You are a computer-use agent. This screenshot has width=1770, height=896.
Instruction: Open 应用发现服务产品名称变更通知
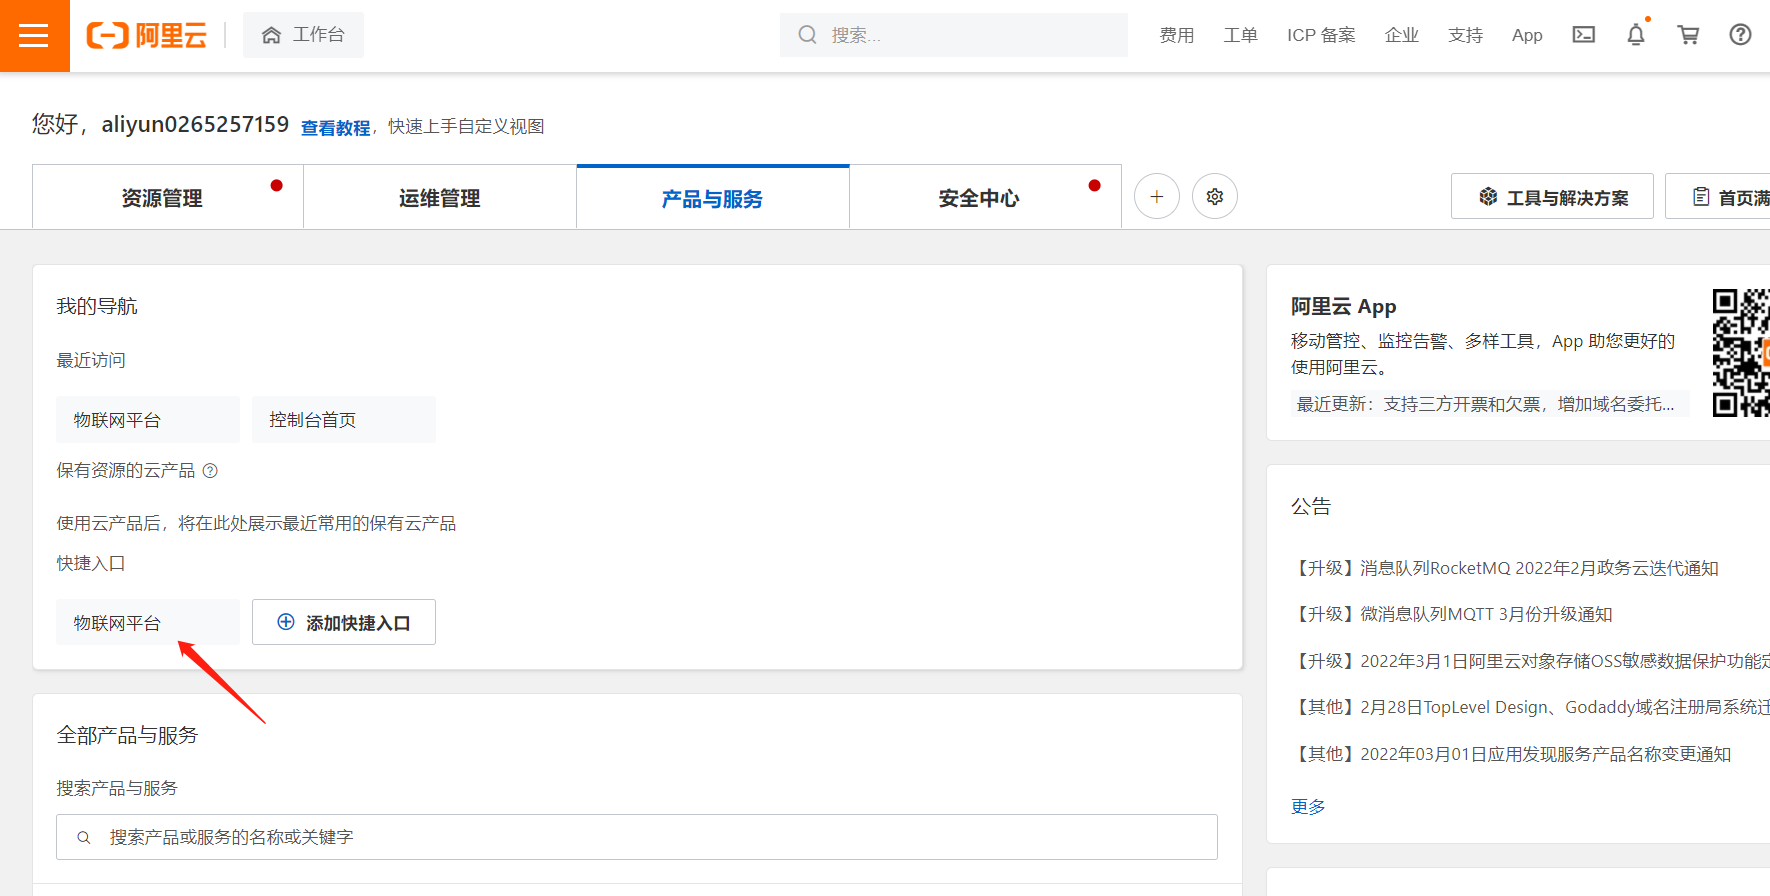coord(1511,754)
